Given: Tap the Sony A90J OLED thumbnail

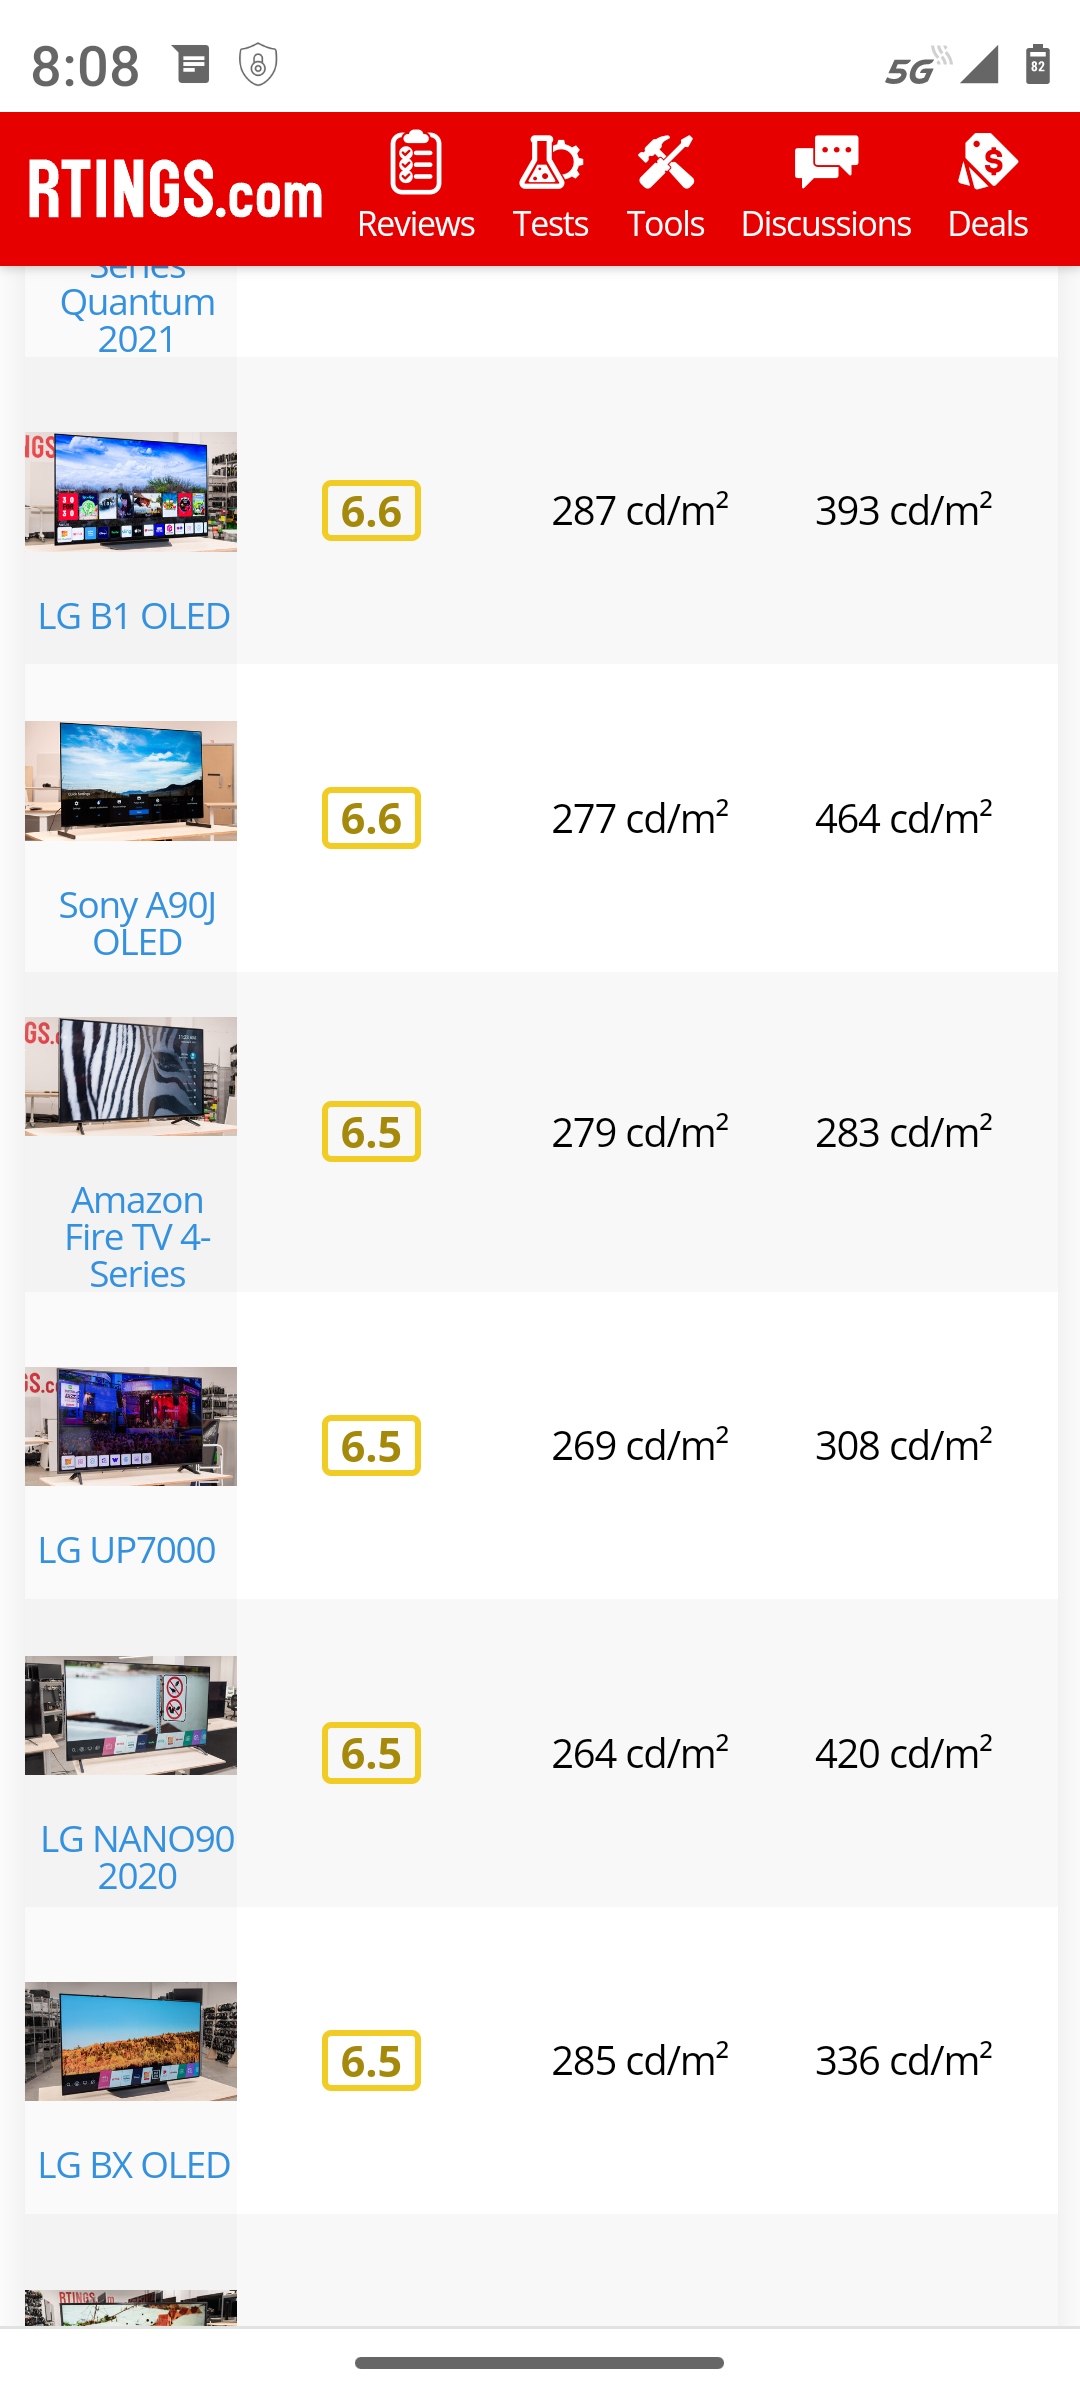Looking at the screenshot, I should pos(131,781).
